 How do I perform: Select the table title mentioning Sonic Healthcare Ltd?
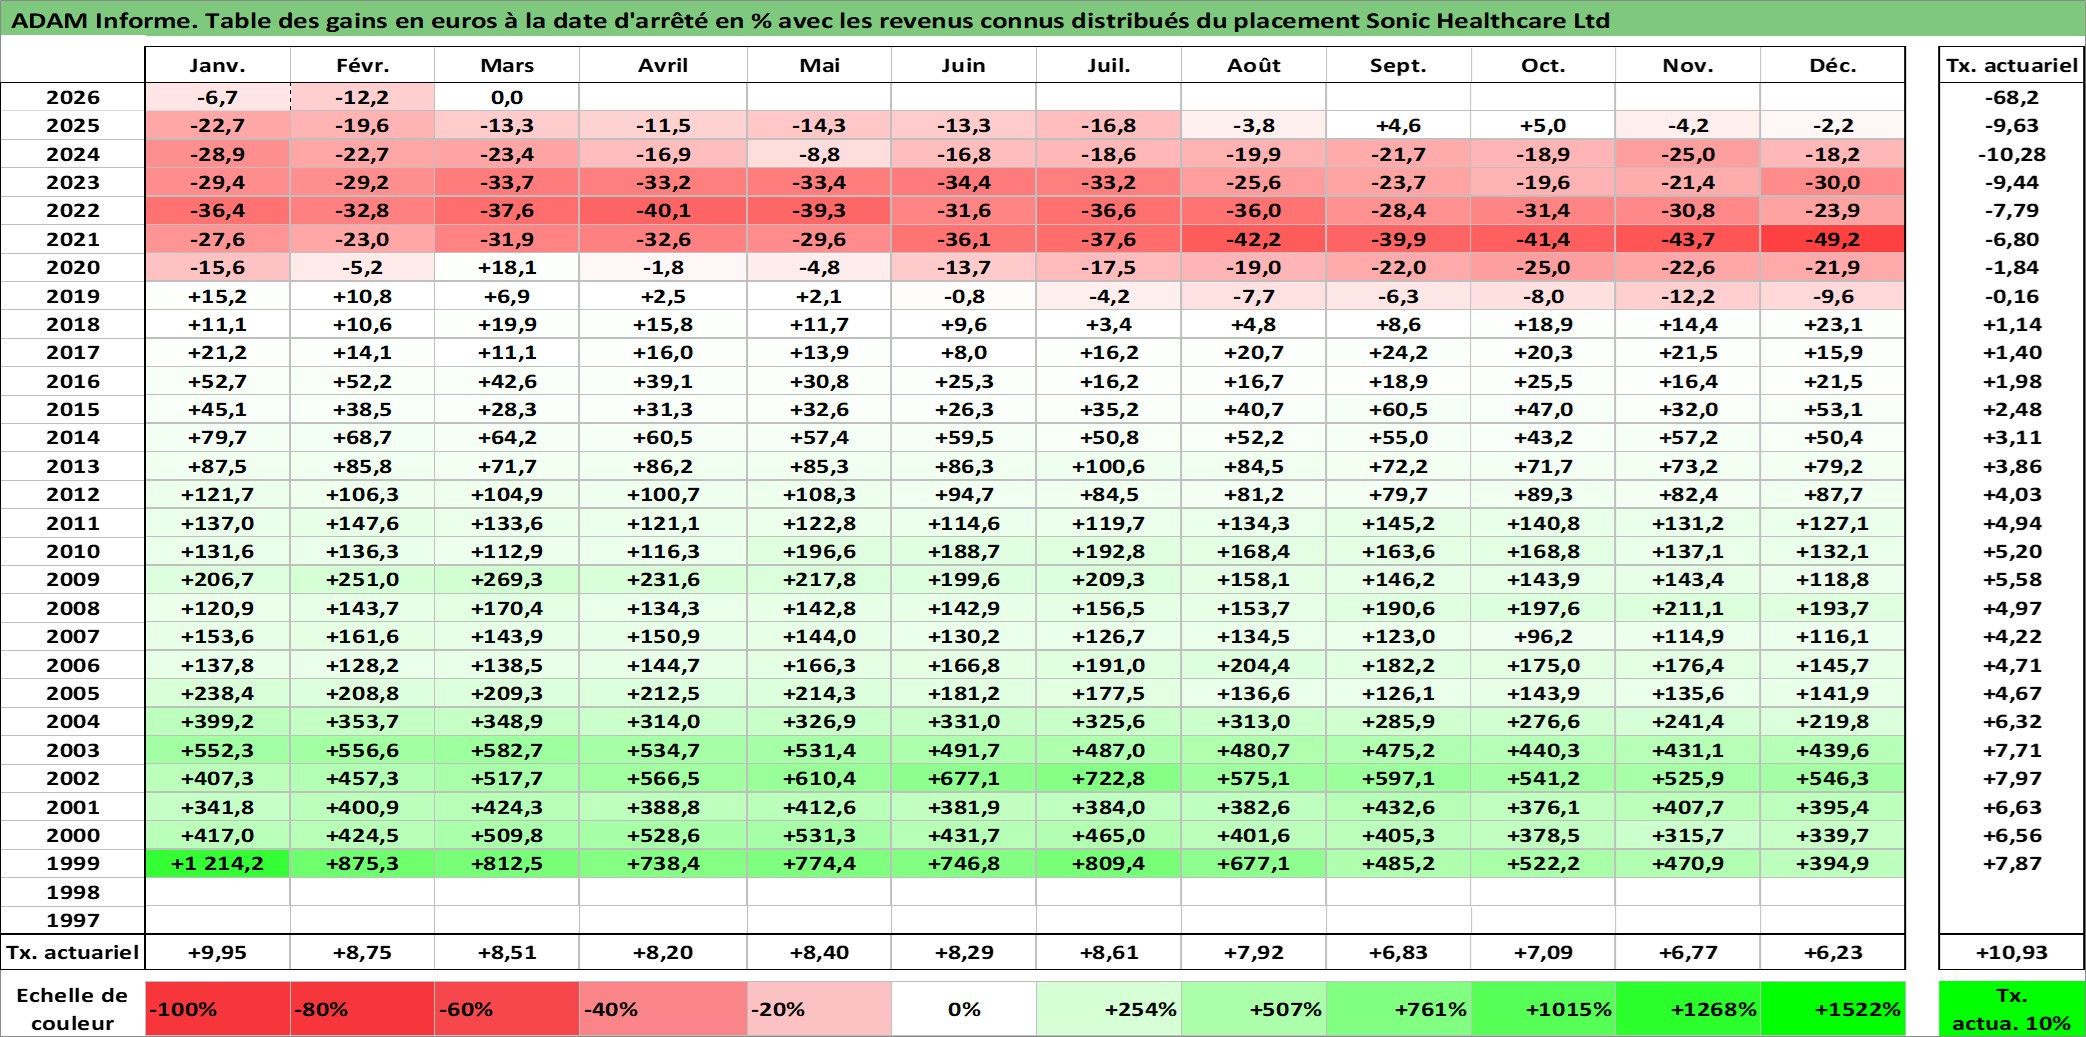pos(811,20)
